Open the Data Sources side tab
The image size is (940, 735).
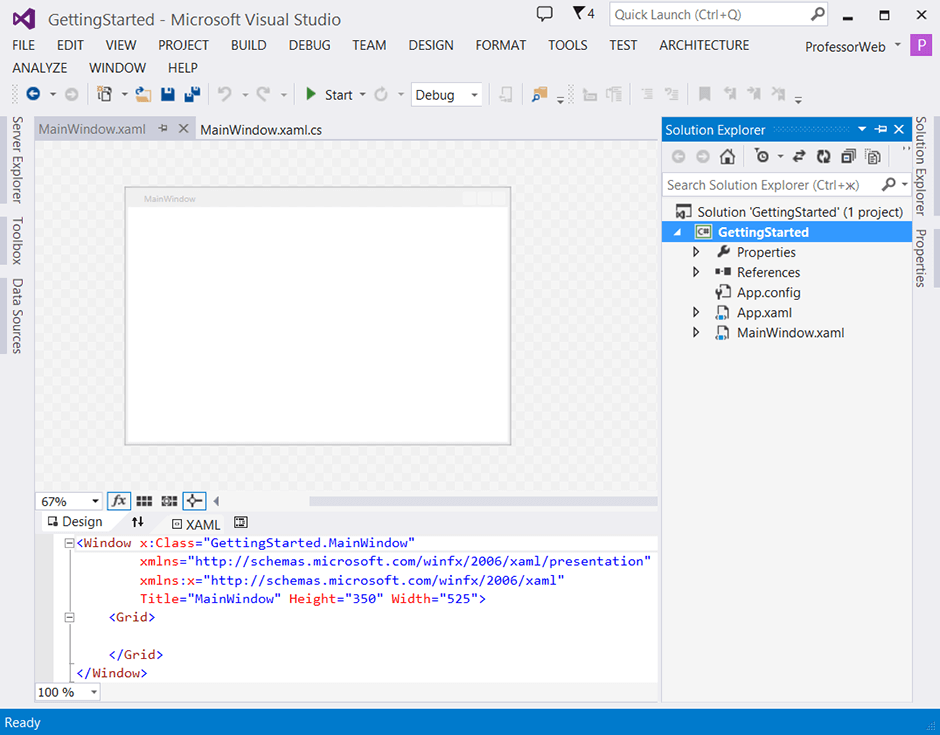click(17, 315)
